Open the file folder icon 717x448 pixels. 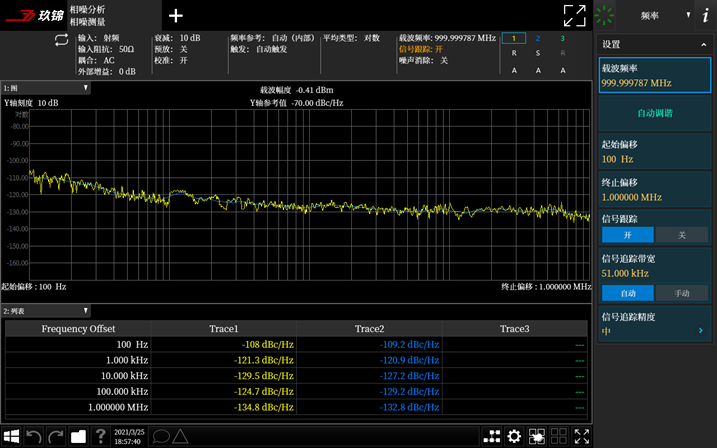[x=78, y=436]
